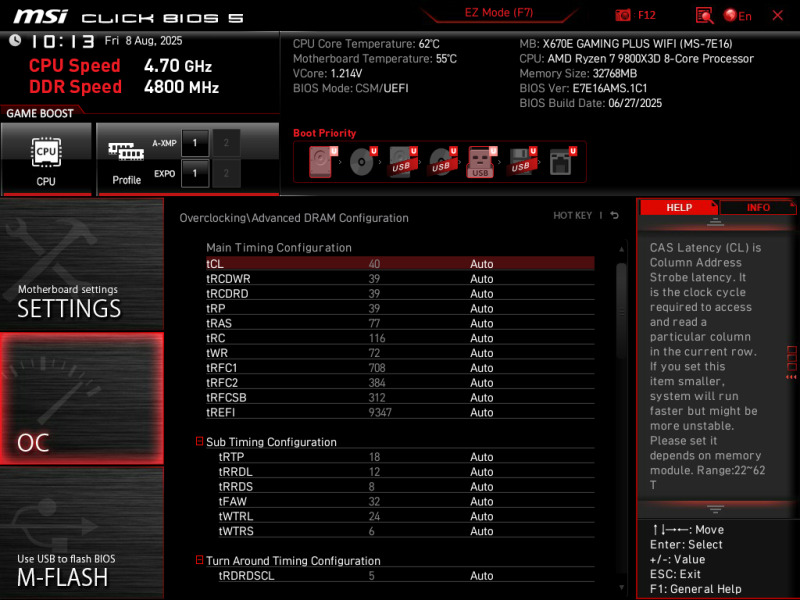800x600 pixels.
Task: Collapse the Sub Timing Configuration section
Action: pos(199,441)
